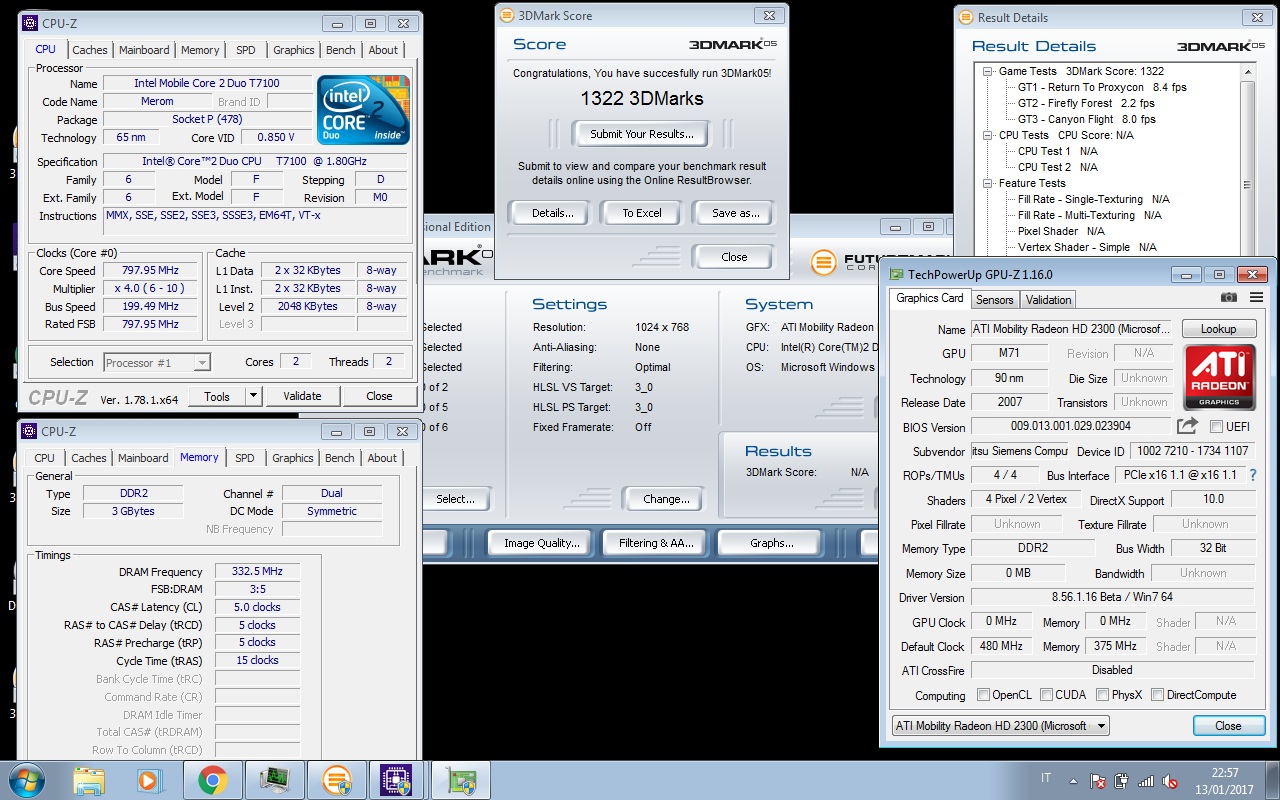
Task: Toggle the CUDA checkbox
Action: pyautogui.click(x=1046, y=695)
